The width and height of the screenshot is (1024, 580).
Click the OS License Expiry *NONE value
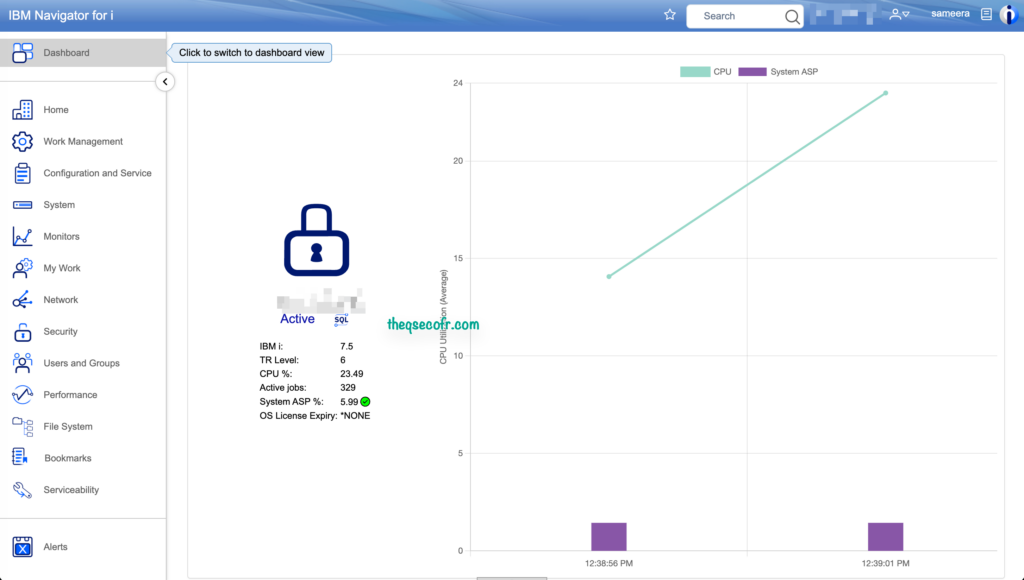coord(355,416)
